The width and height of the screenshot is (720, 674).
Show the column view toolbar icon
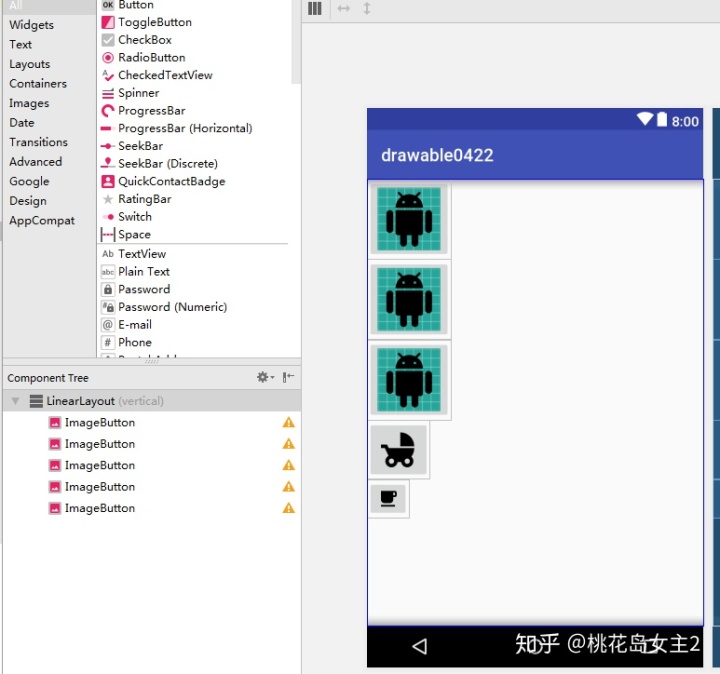[x=315, y=9]
